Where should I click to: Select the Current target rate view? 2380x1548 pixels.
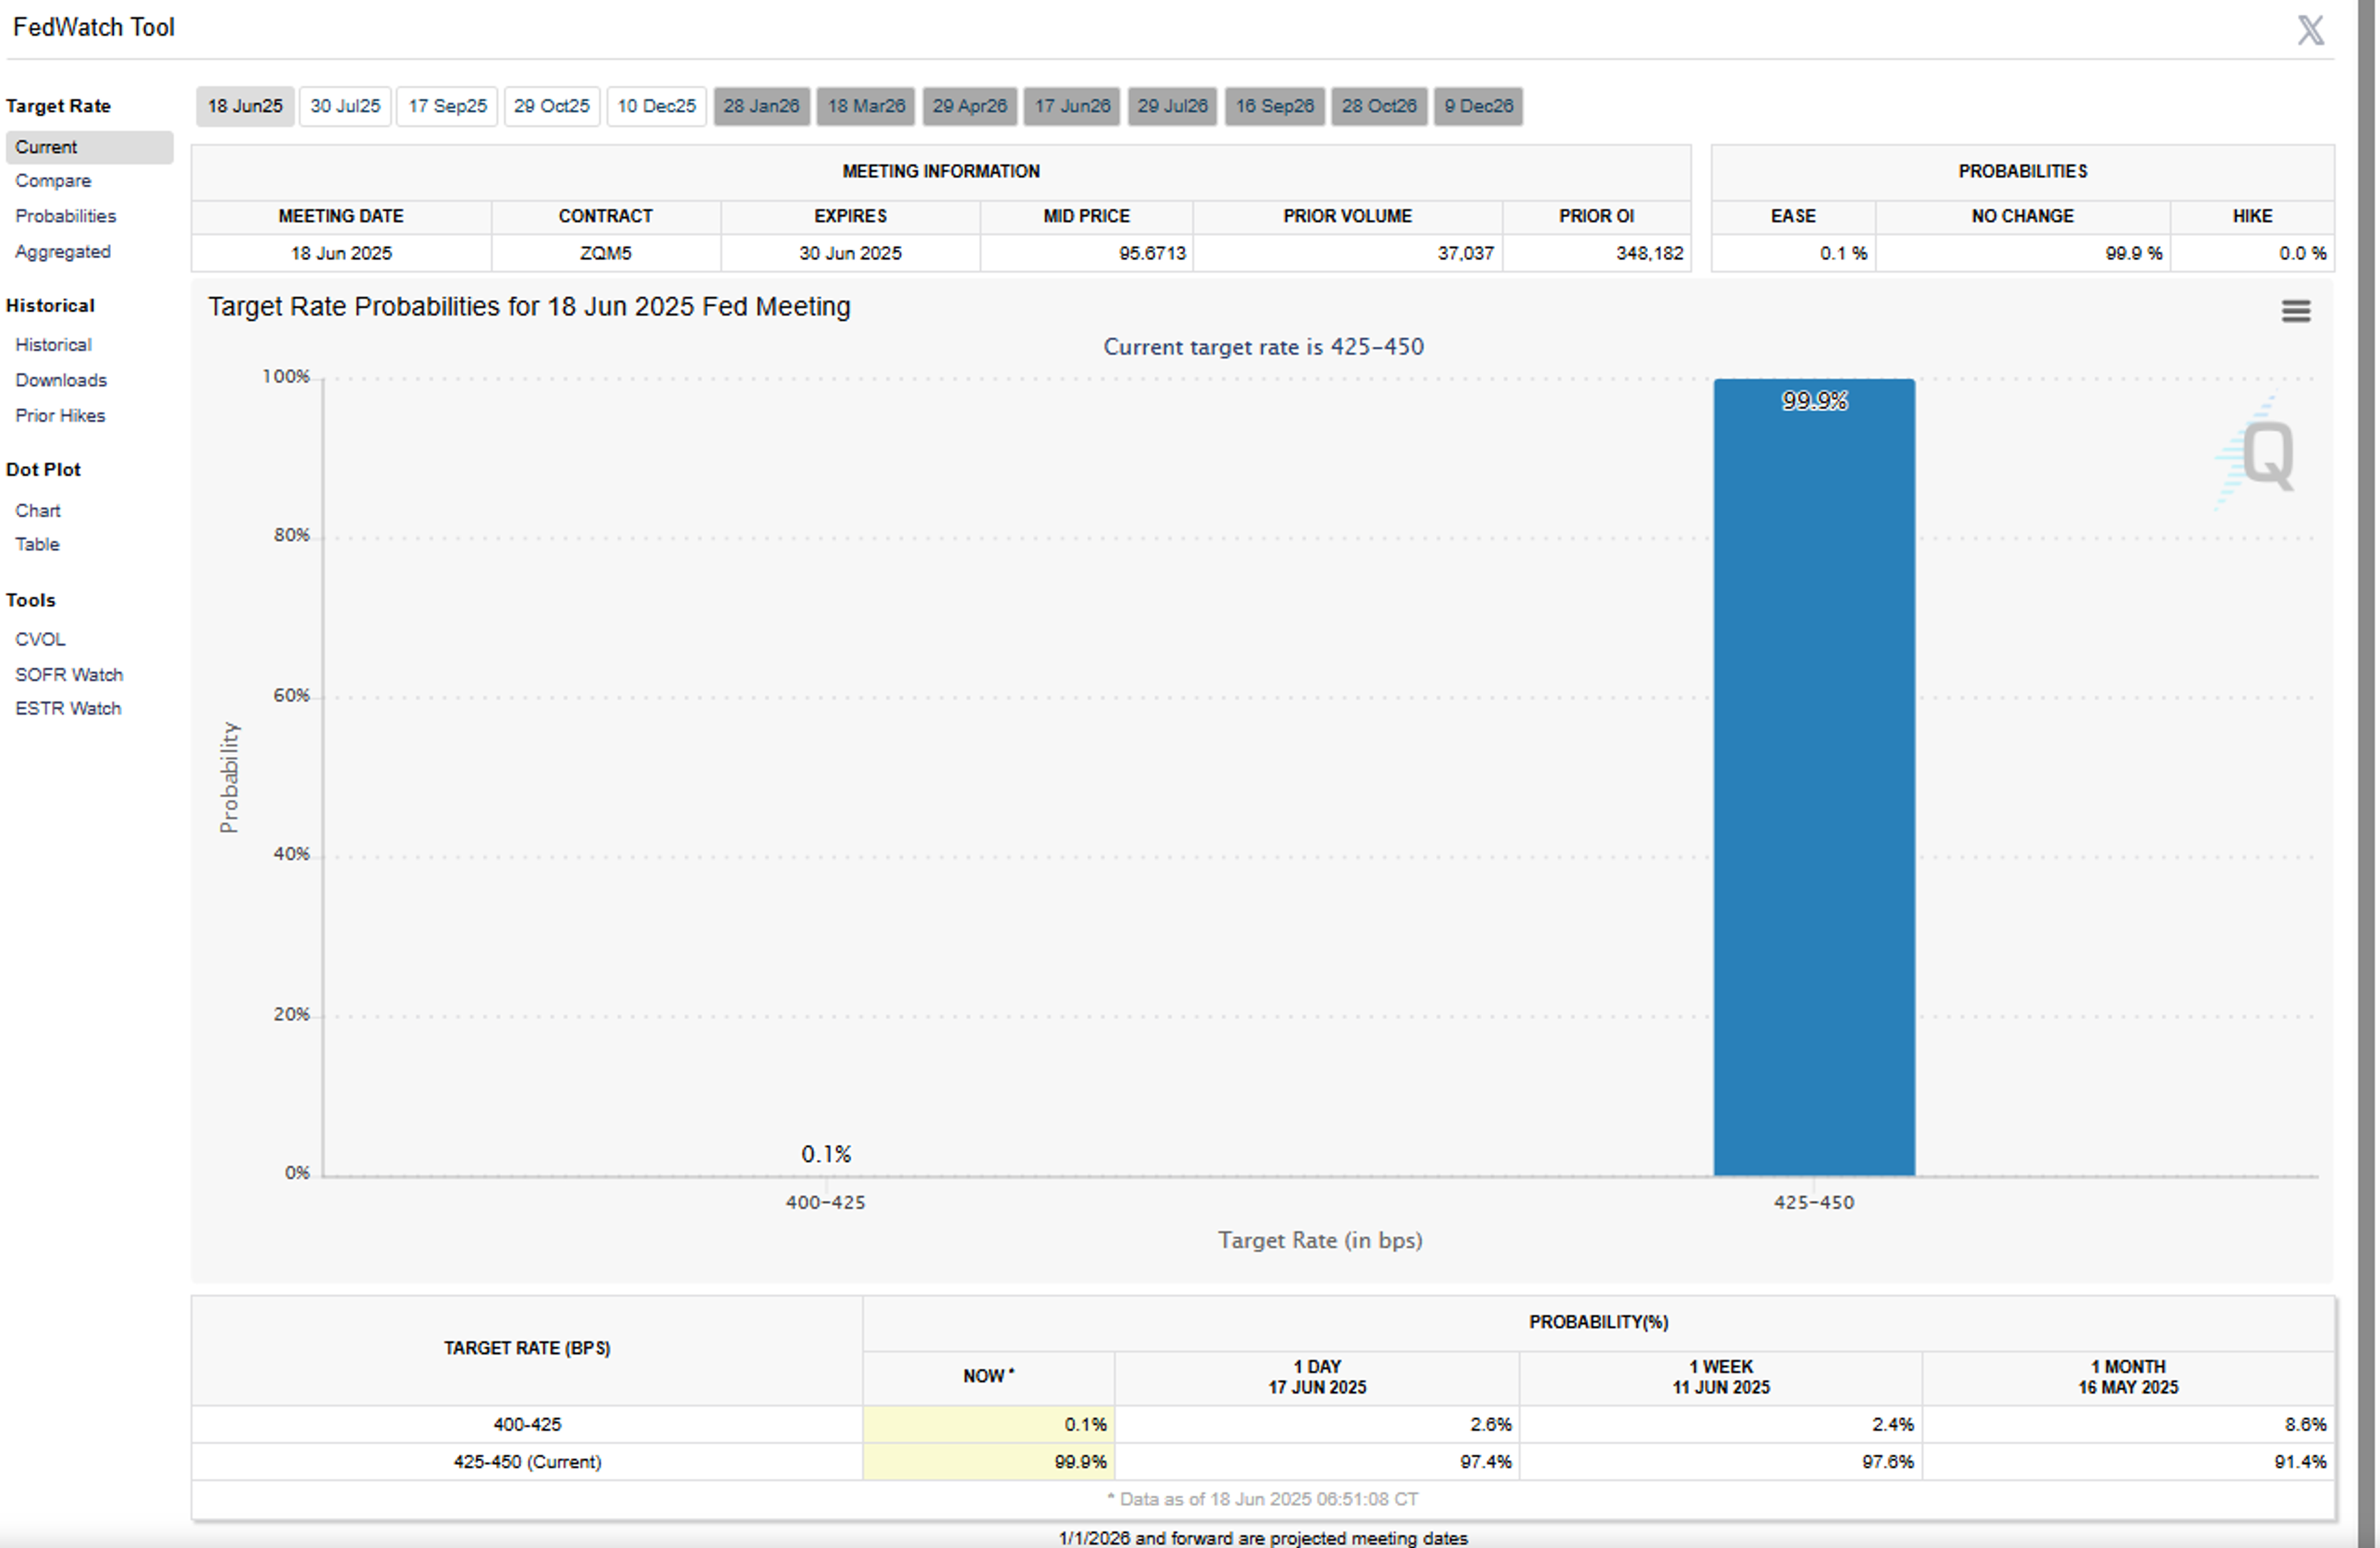tap(46, 147)
